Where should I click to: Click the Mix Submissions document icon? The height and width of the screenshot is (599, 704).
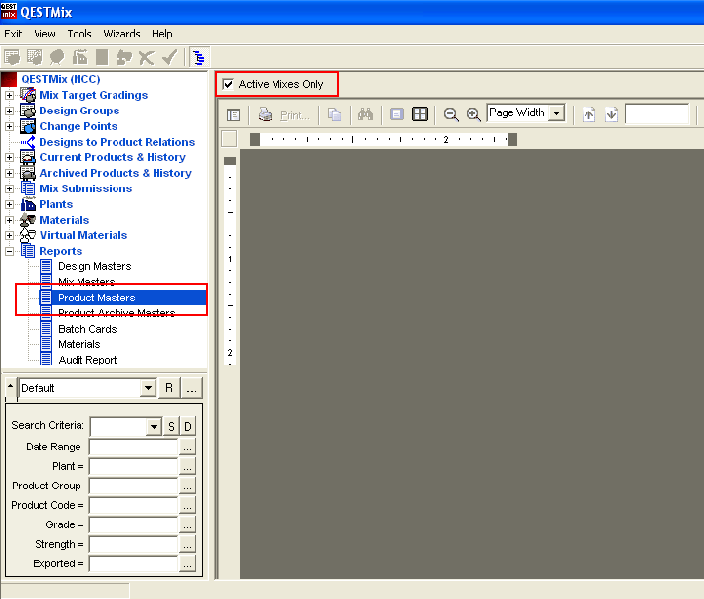(28, 189)
